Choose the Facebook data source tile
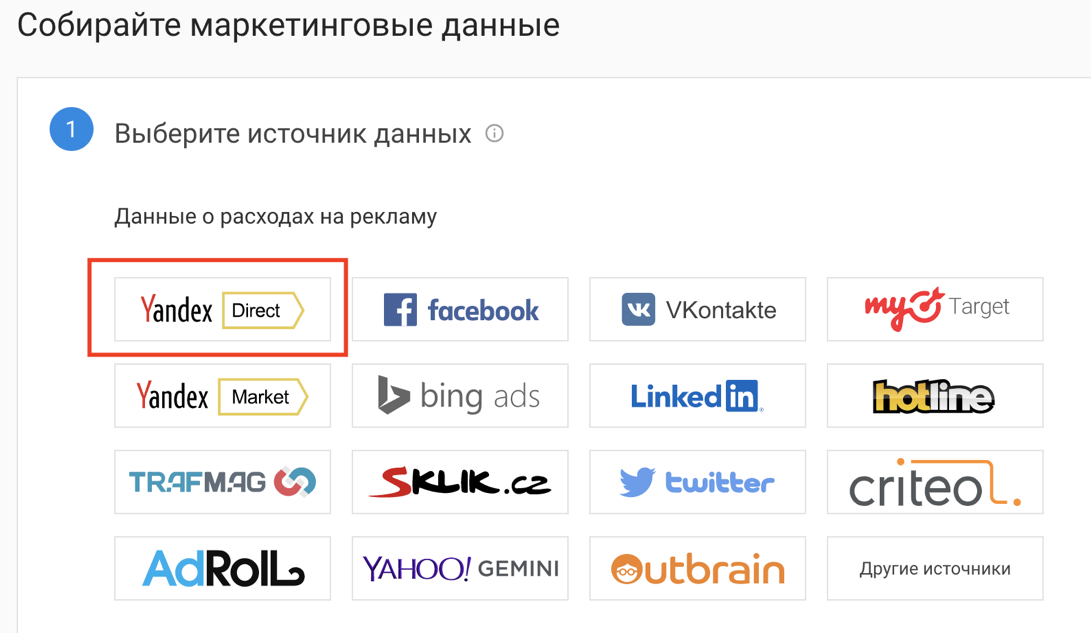The height and width of the screenshot is (633, 1091). pos(460,310)
